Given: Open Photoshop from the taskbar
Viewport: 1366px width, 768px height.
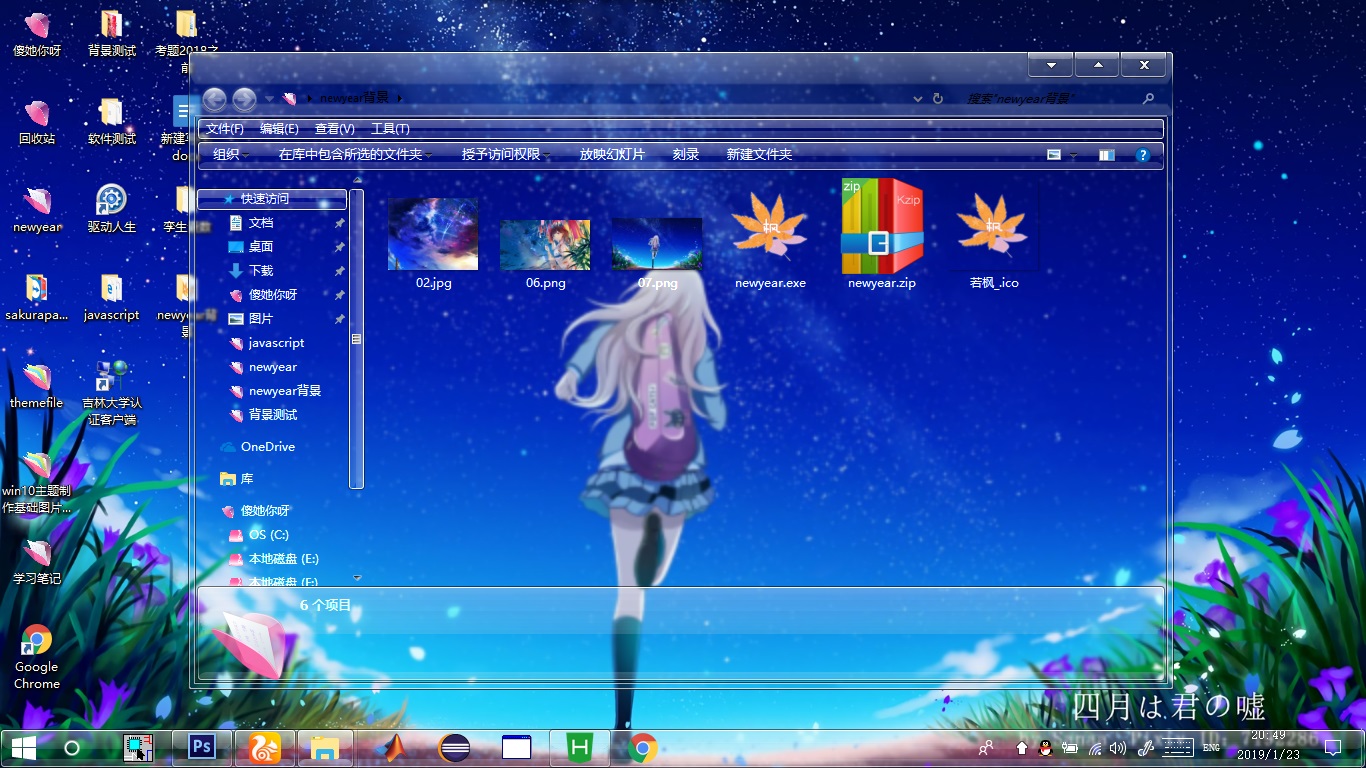Looking at the screenshot, I should (203, 747).
